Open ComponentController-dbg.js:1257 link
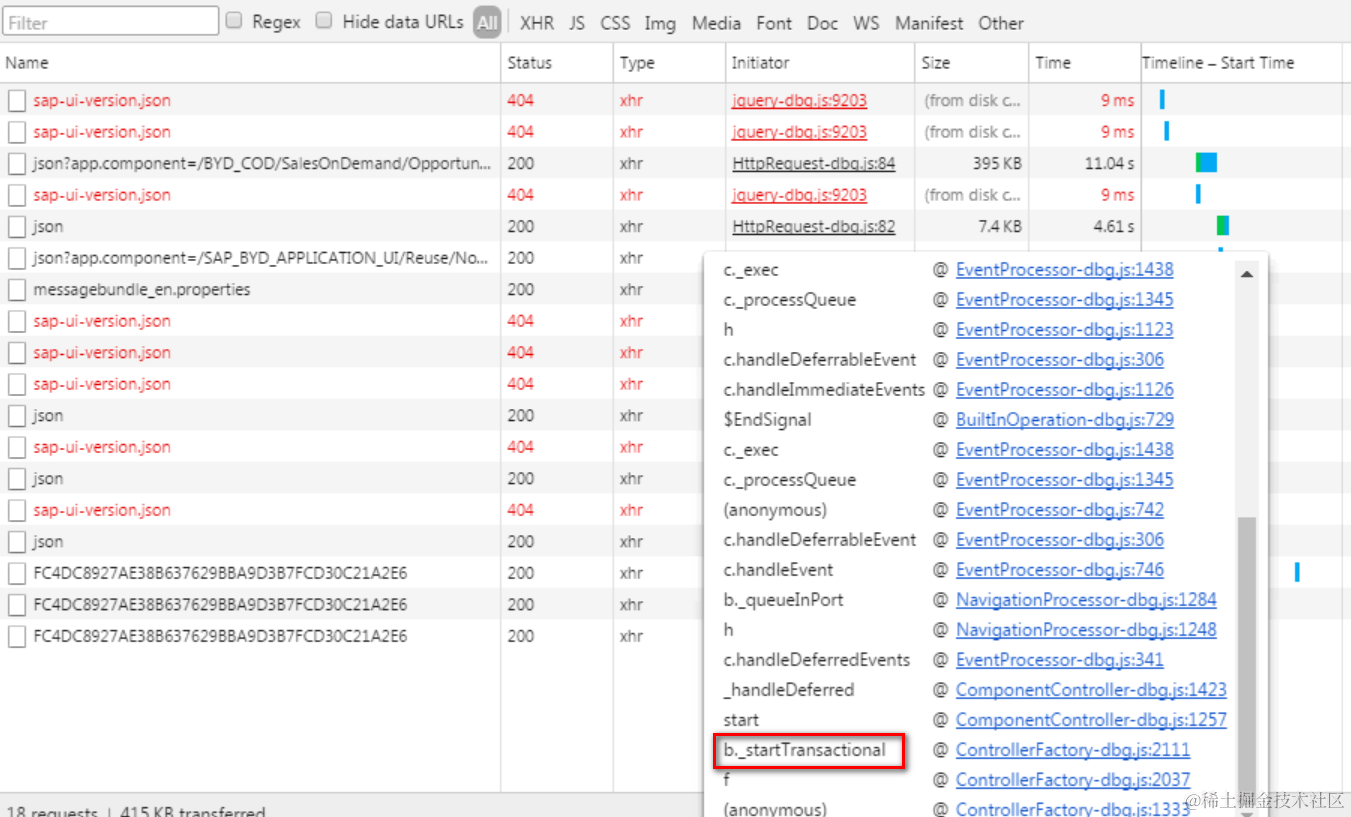 (x=1091, y=719)
